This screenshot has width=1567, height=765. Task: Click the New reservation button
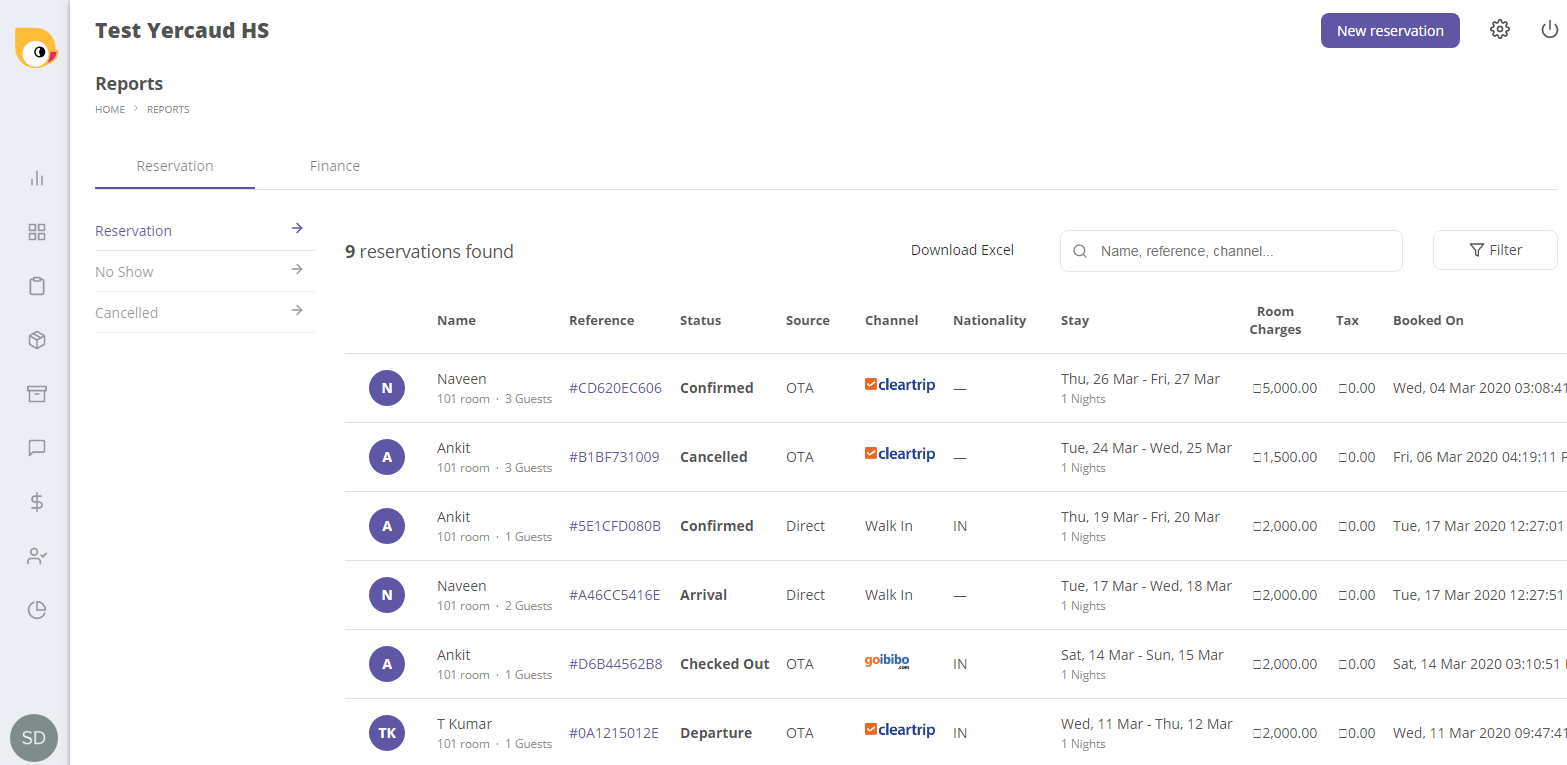pyautogui.click(x=1390, y=31)
